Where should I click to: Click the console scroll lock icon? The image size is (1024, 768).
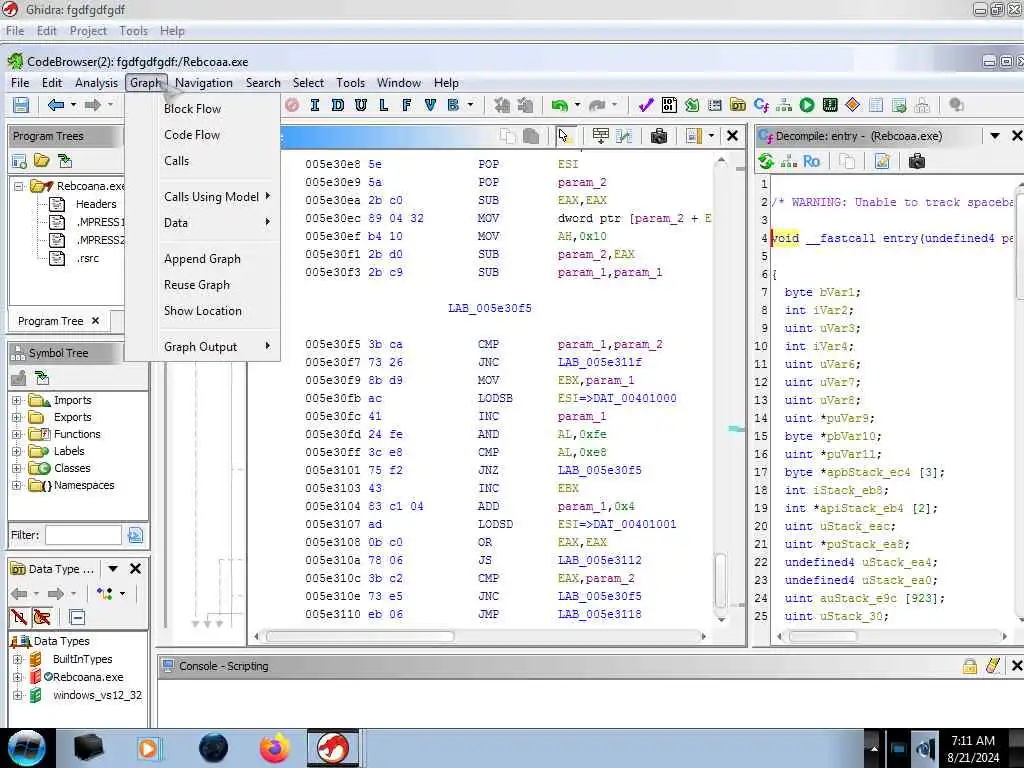pyautogui.click(x=970, y=665)
